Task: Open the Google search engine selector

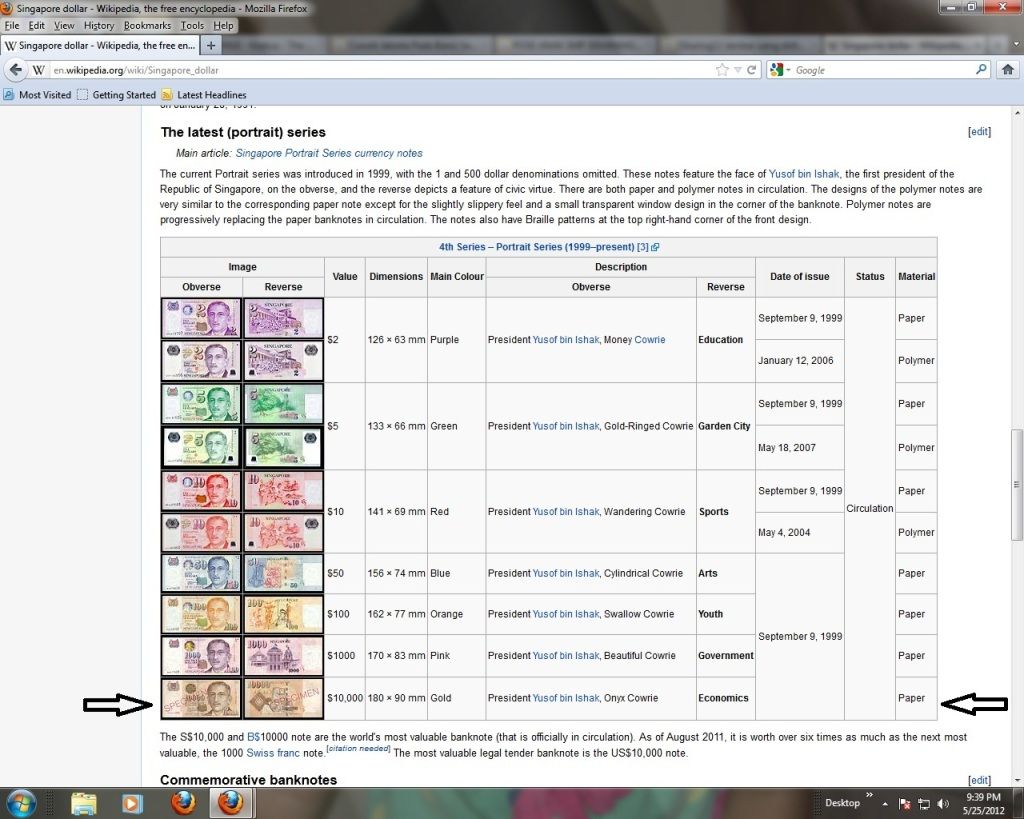Action: tap(780, 70)
